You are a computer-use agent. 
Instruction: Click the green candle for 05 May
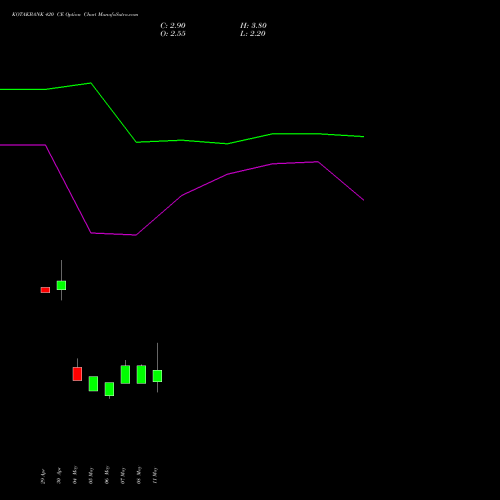(93, 384)
